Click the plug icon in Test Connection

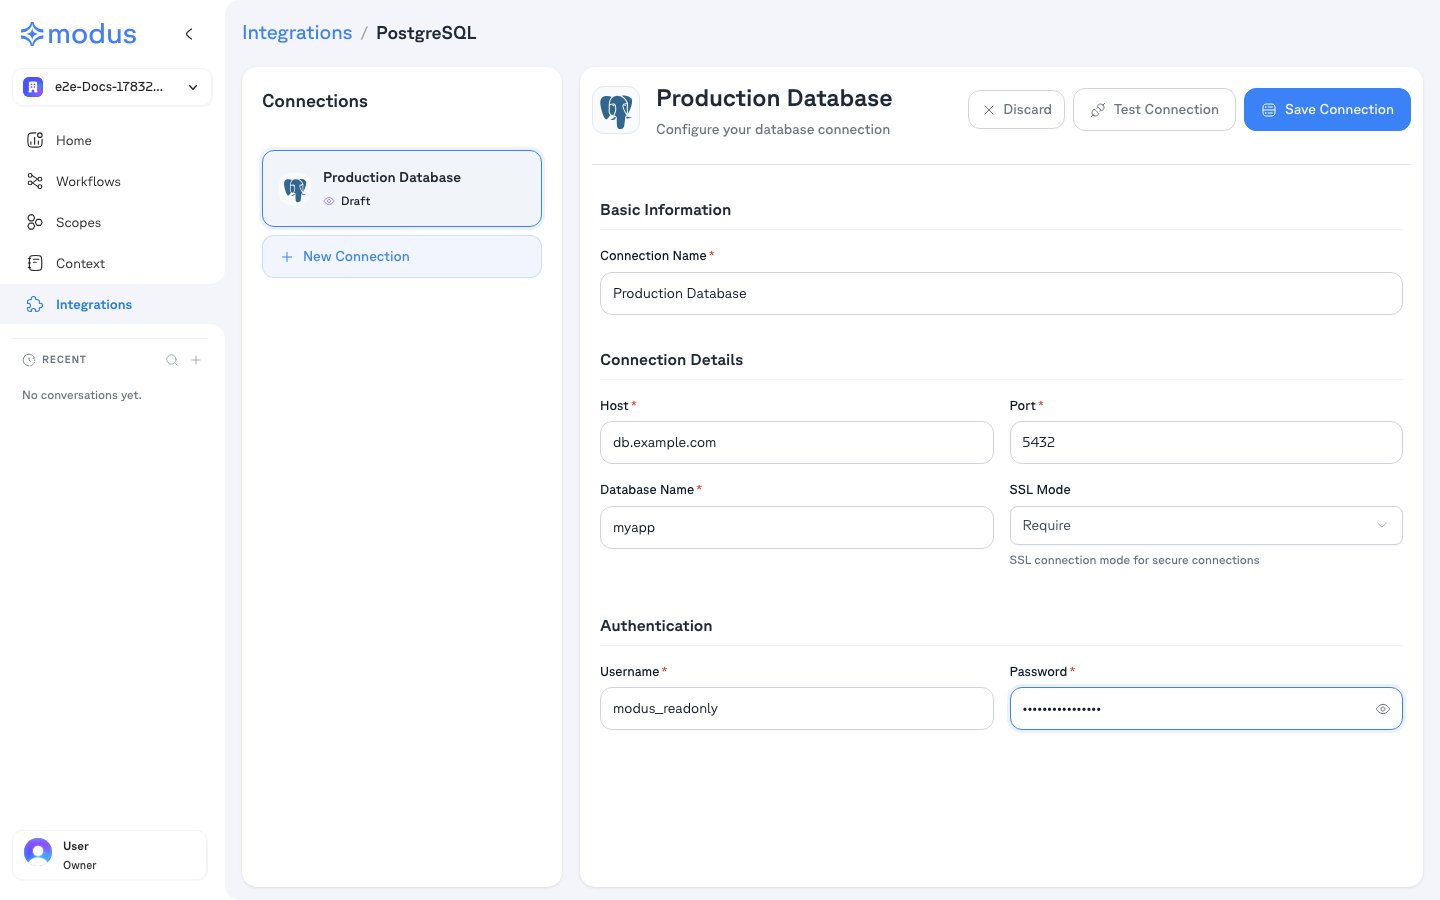[1097, 110]
